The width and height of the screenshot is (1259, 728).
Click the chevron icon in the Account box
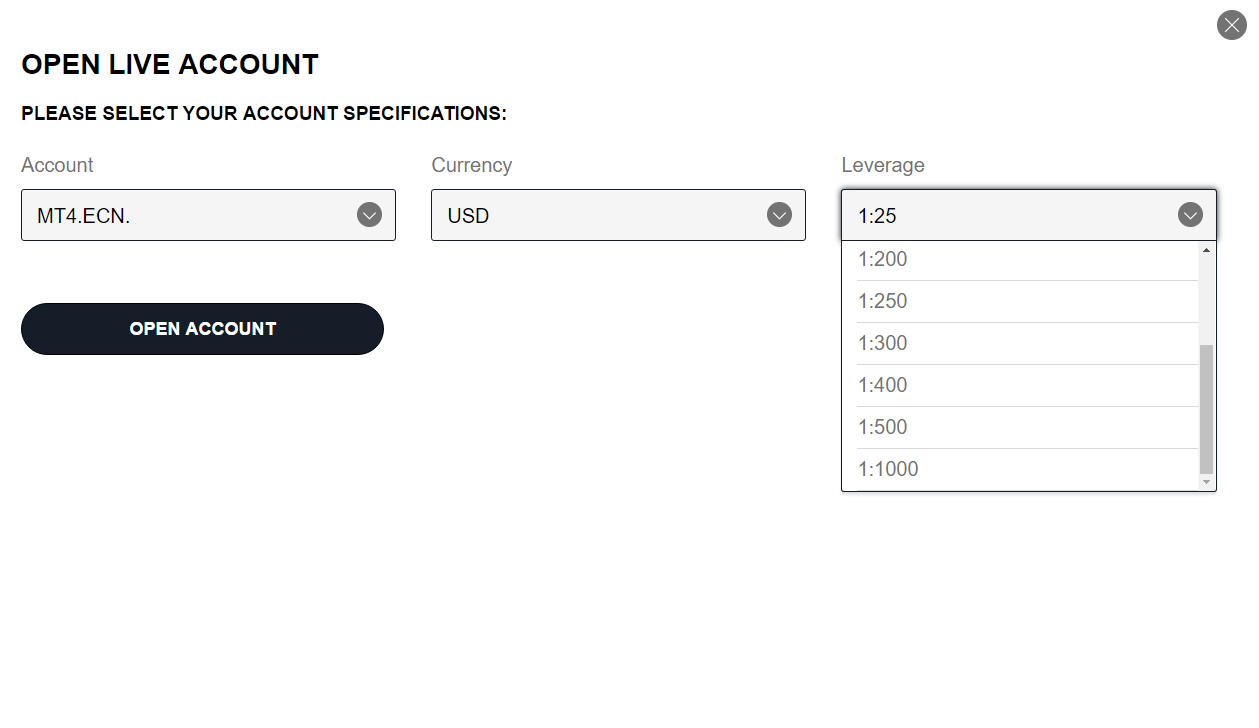370,215
